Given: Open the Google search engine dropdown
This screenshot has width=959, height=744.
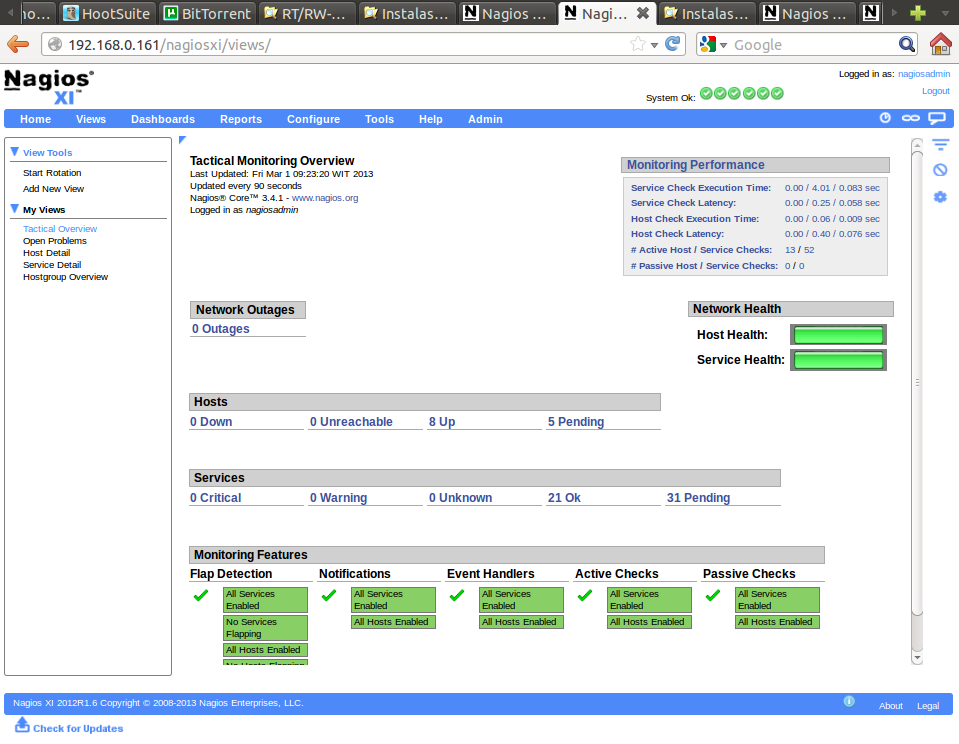Looking at the screenshot, I should click(711, 45).
